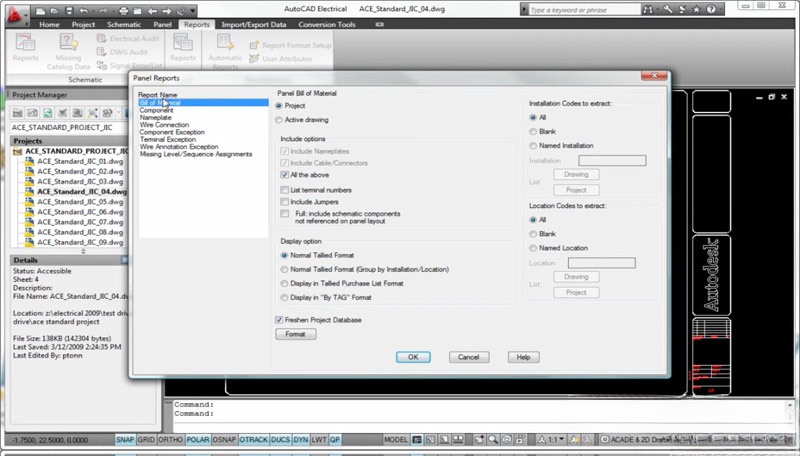Open the Import/Export Data ribbon tab

click(x=254, y=24)
